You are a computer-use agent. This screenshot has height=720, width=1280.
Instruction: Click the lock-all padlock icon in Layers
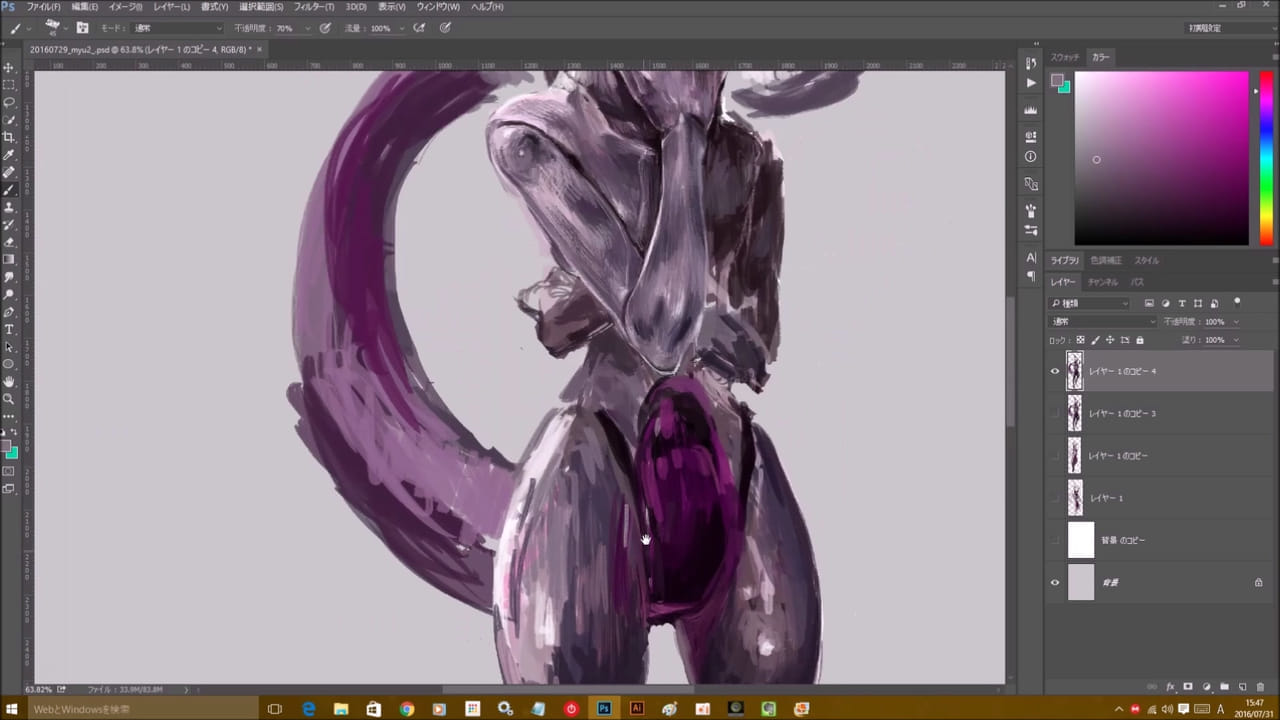point(1139,340)
